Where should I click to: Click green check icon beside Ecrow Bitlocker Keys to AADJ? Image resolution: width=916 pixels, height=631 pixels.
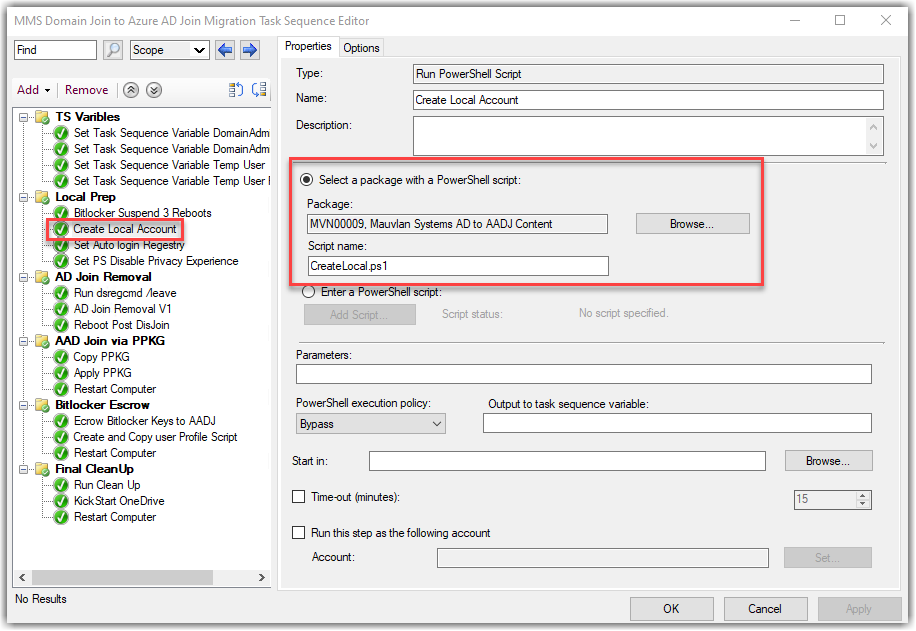tap(61, 421)
